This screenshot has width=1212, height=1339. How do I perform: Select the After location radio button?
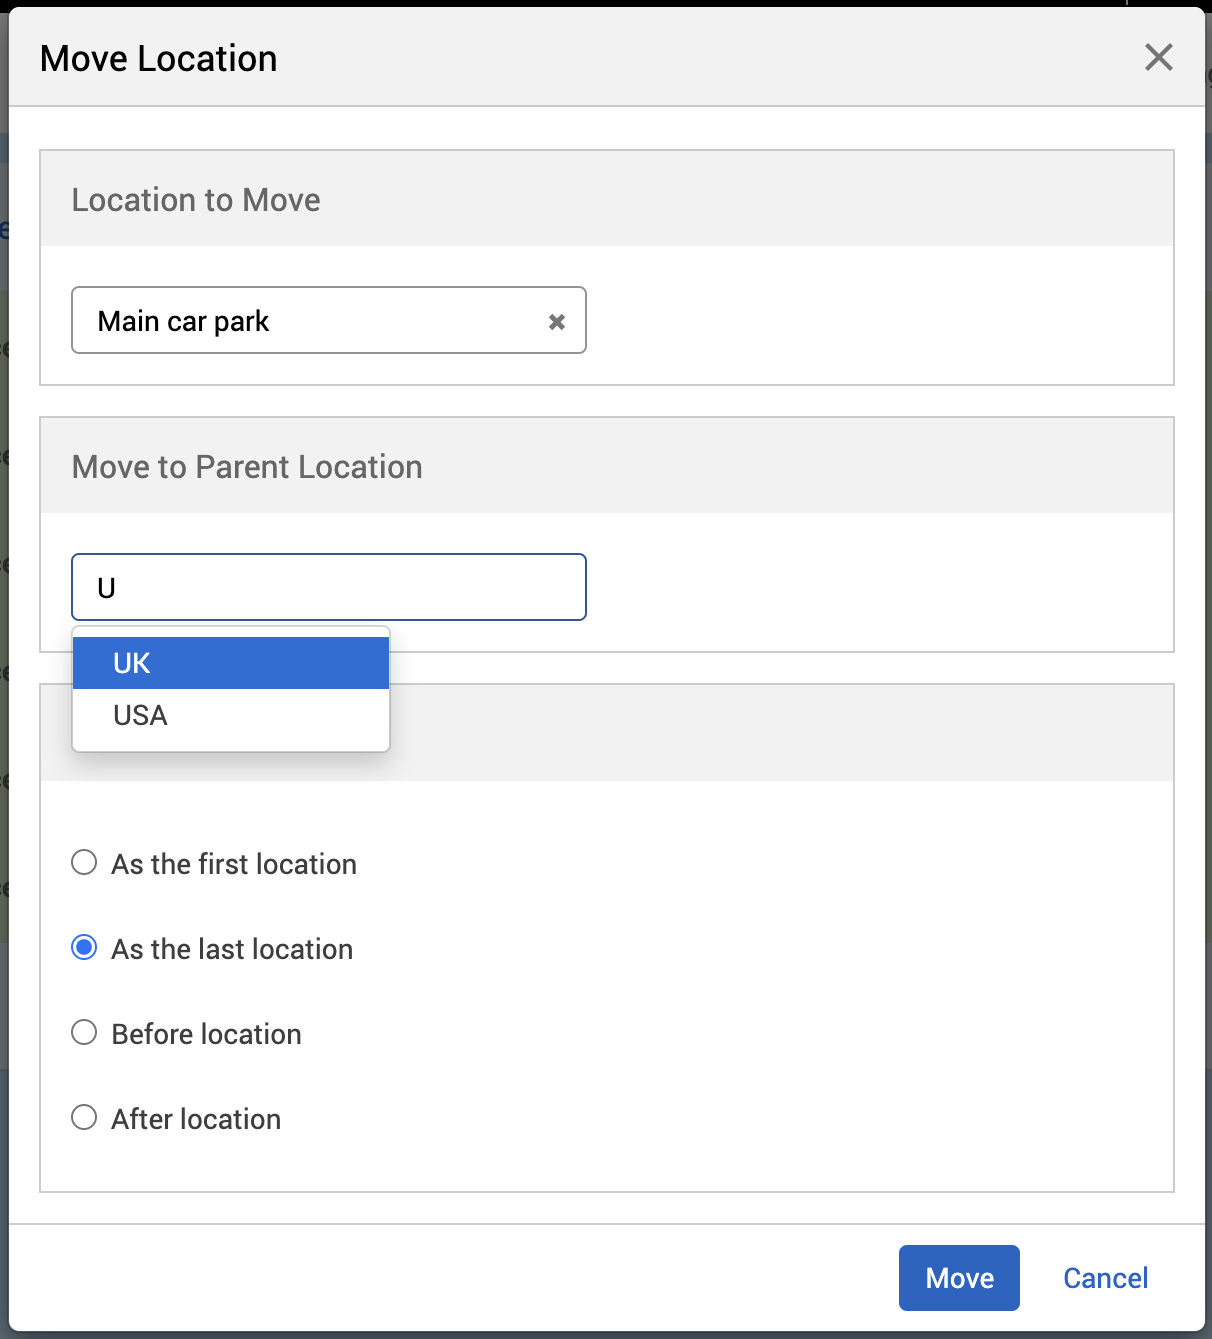click(85, 1118)
